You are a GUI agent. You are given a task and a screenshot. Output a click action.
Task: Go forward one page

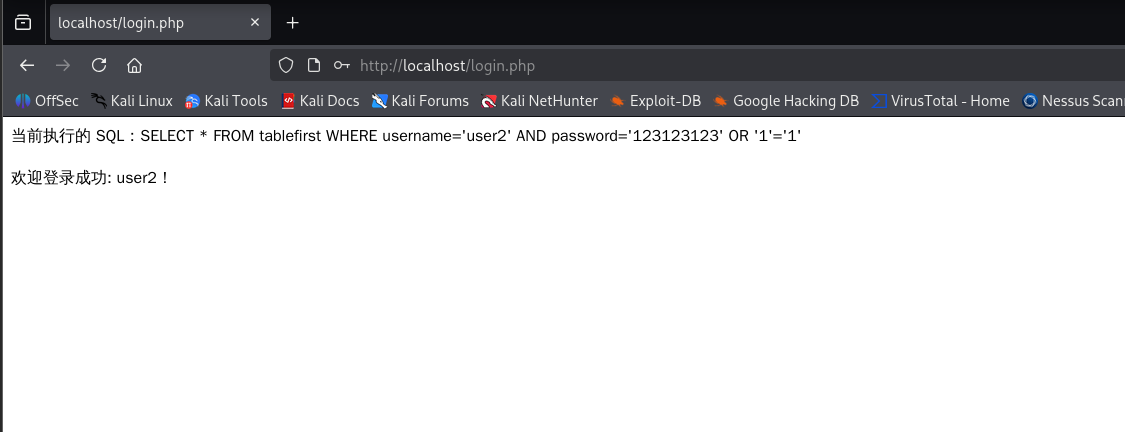pos(63,66)
